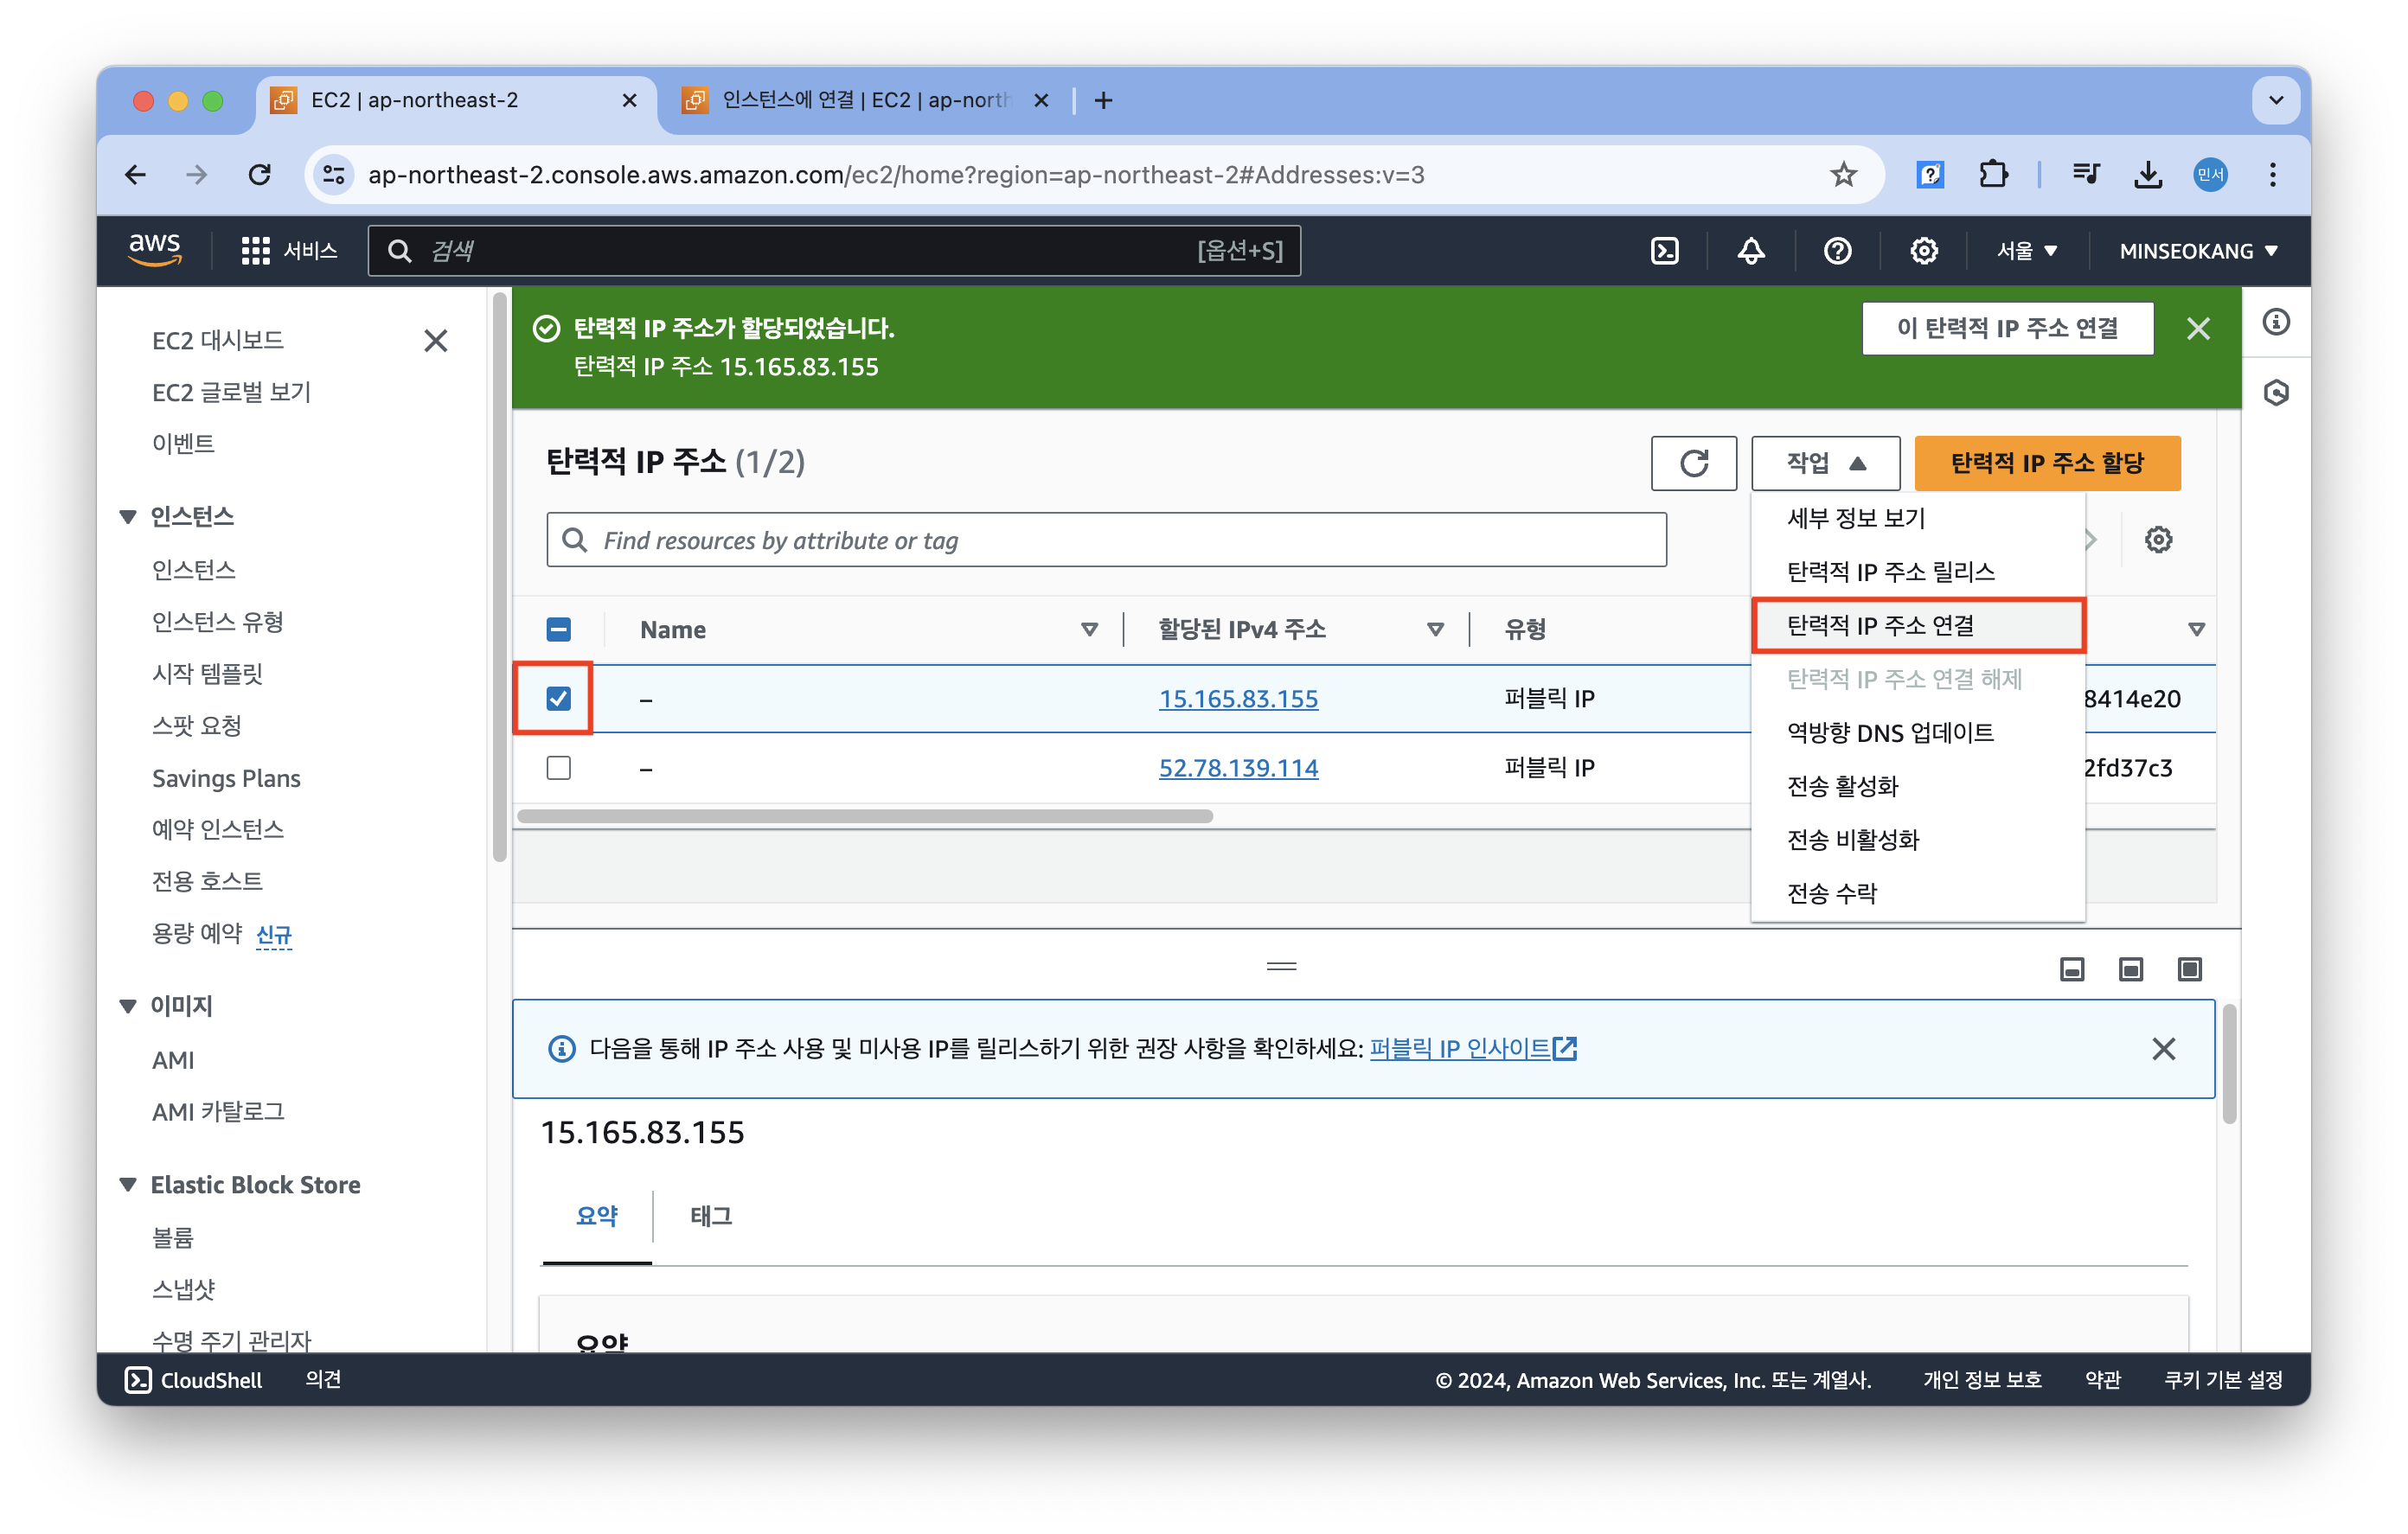The image size is (2408, 1534).
Task: Open AWS console settings gear in header
Action: pyautogui.click(x=1923, y=251)
